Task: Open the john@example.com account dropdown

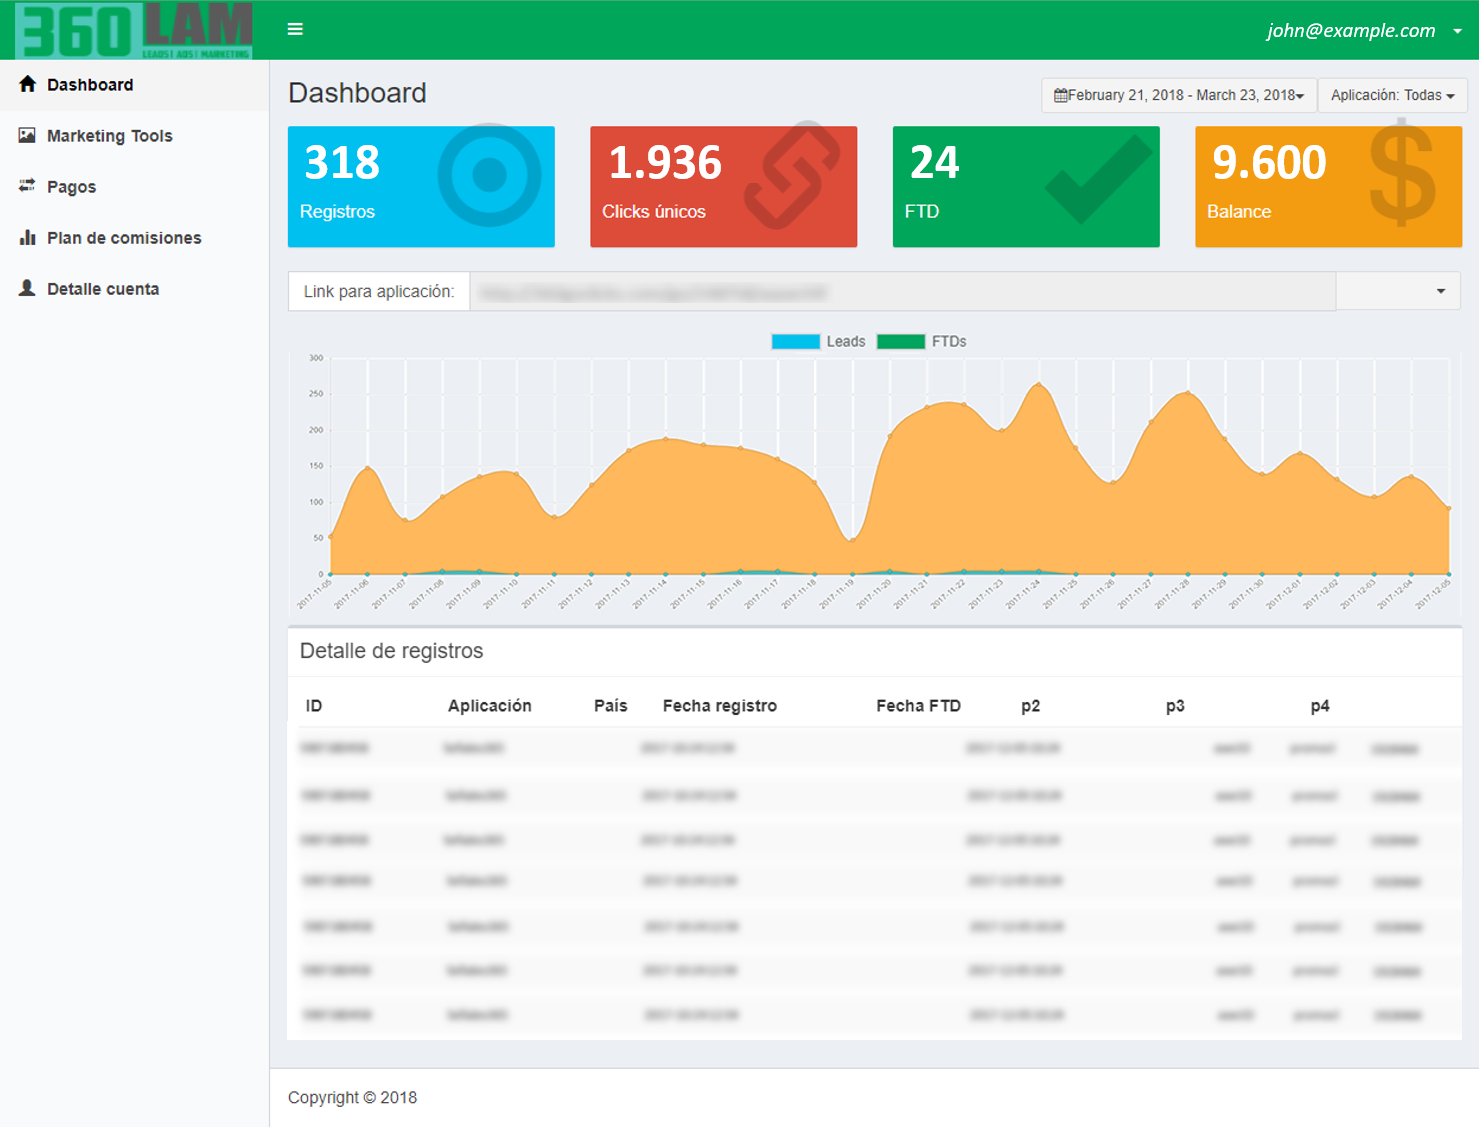Action: [1364, 30]
